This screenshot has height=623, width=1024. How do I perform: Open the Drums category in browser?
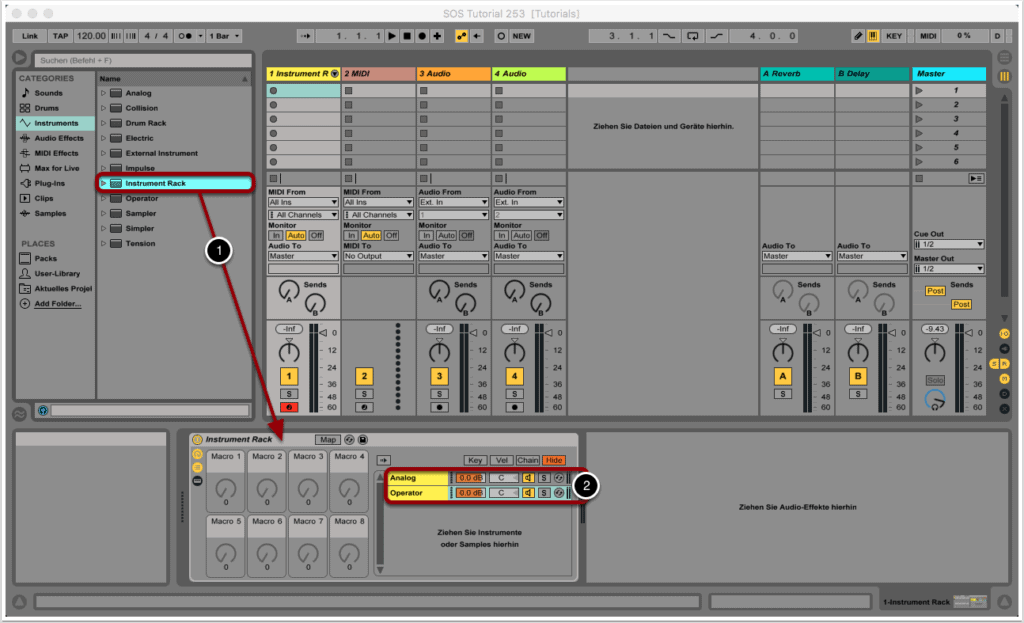tap(46, 108)
